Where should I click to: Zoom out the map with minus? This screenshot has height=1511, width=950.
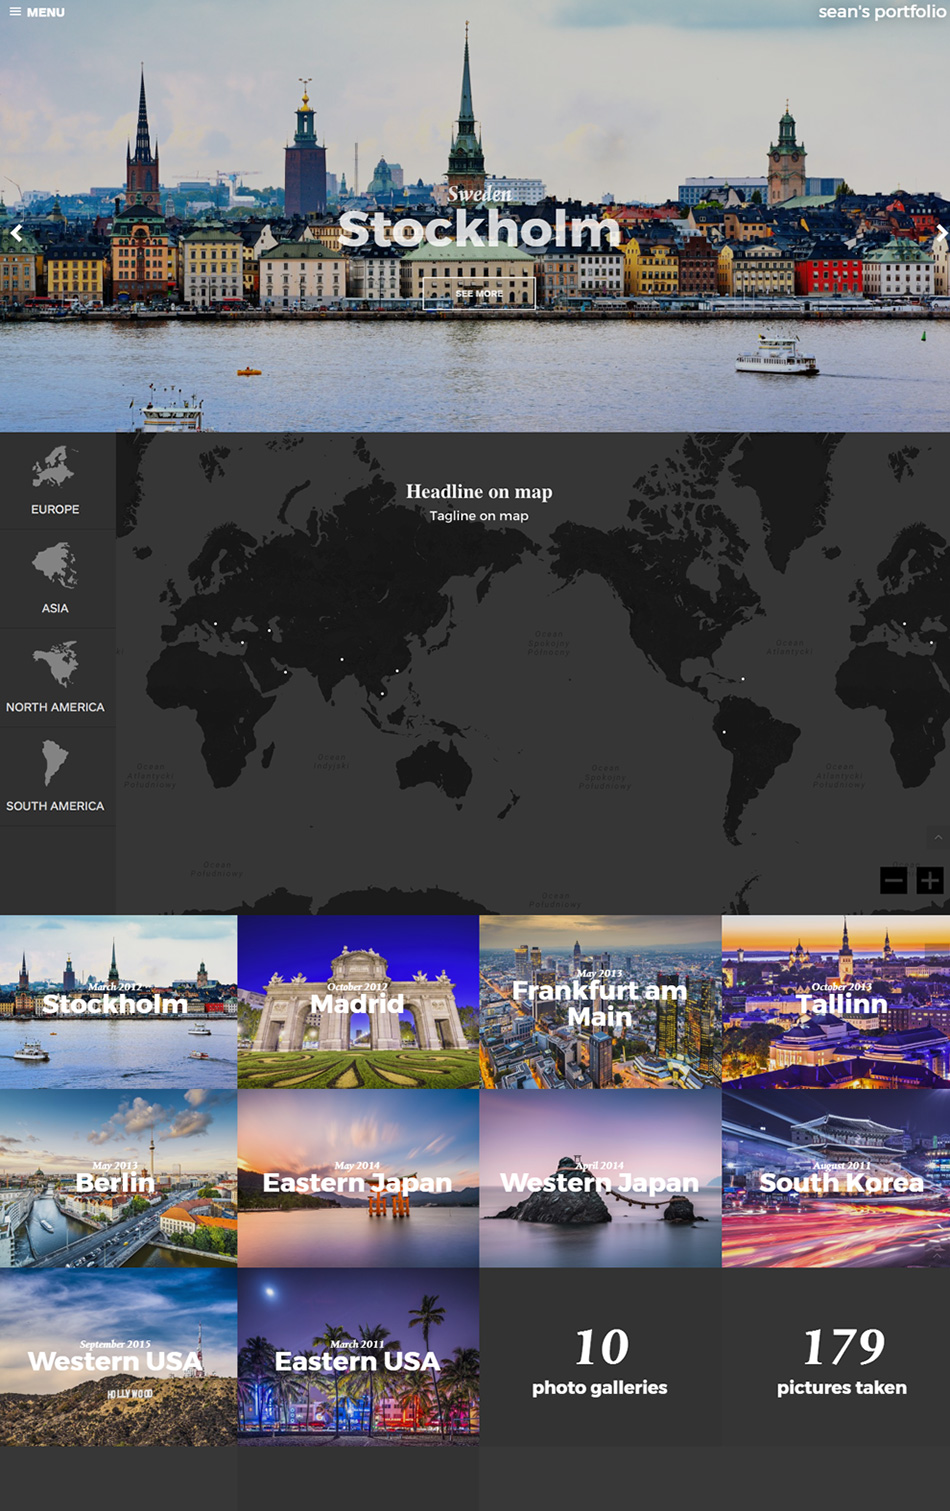pos(893,880)
